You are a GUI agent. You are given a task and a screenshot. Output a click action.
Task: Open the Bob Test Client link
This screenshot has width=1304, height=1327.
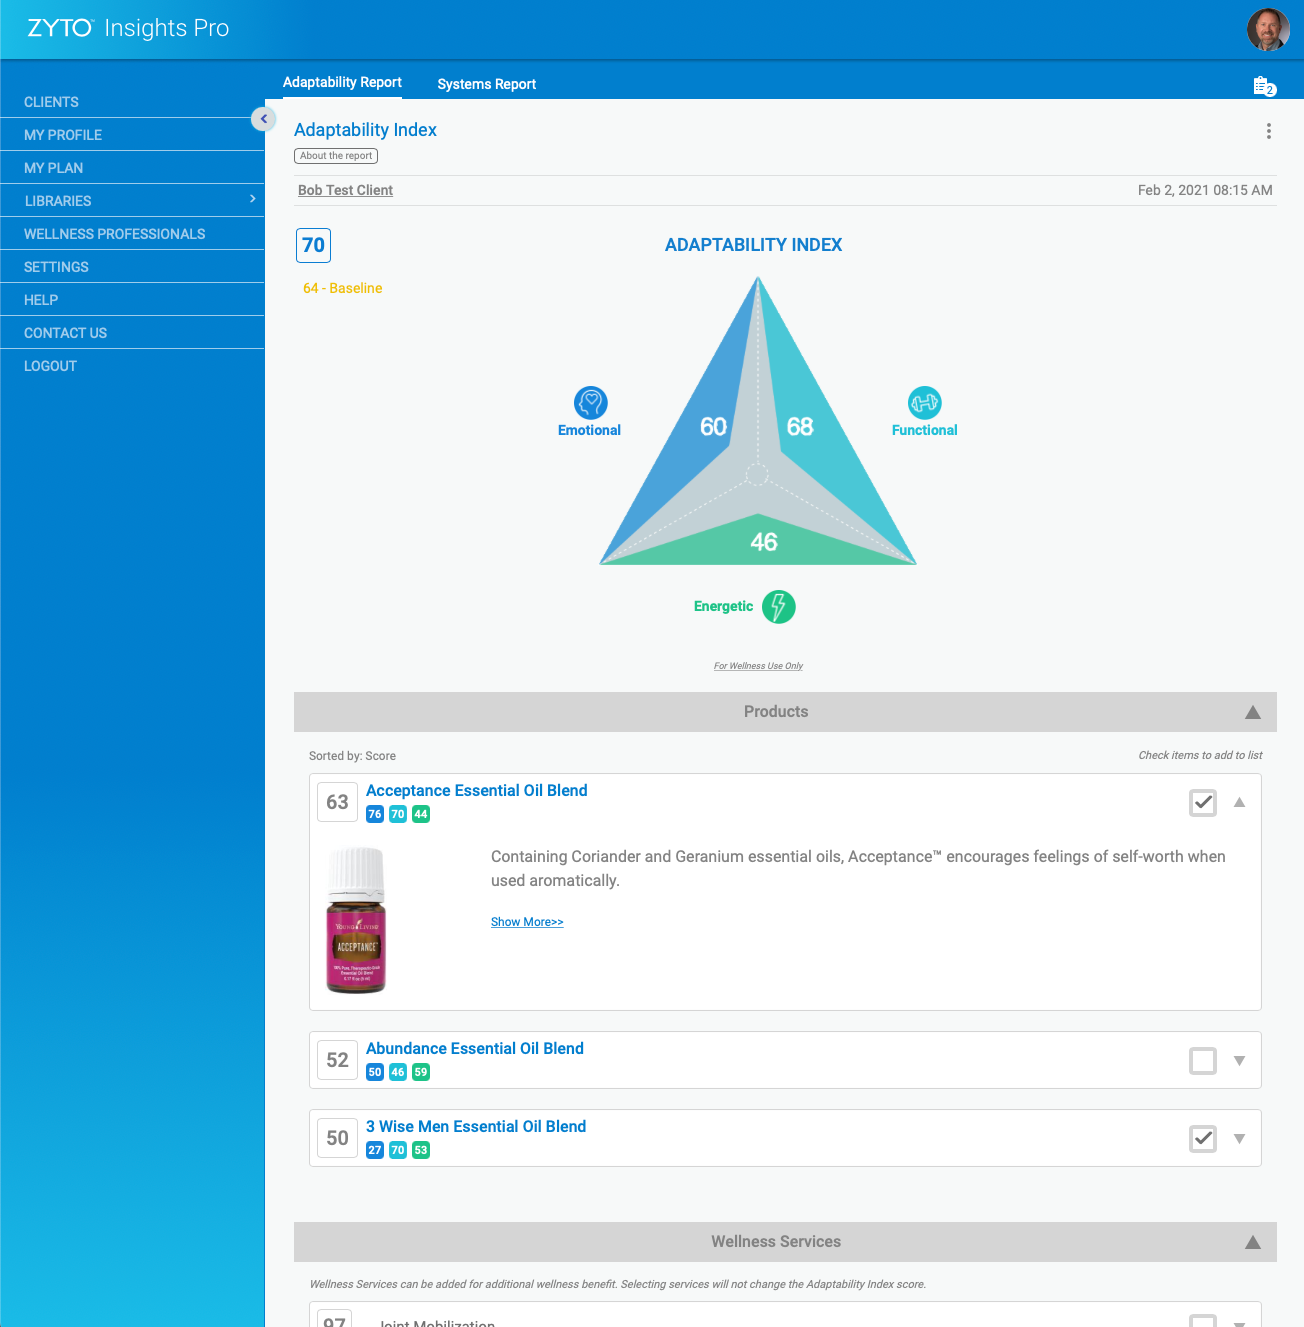[x=345, y=190]
